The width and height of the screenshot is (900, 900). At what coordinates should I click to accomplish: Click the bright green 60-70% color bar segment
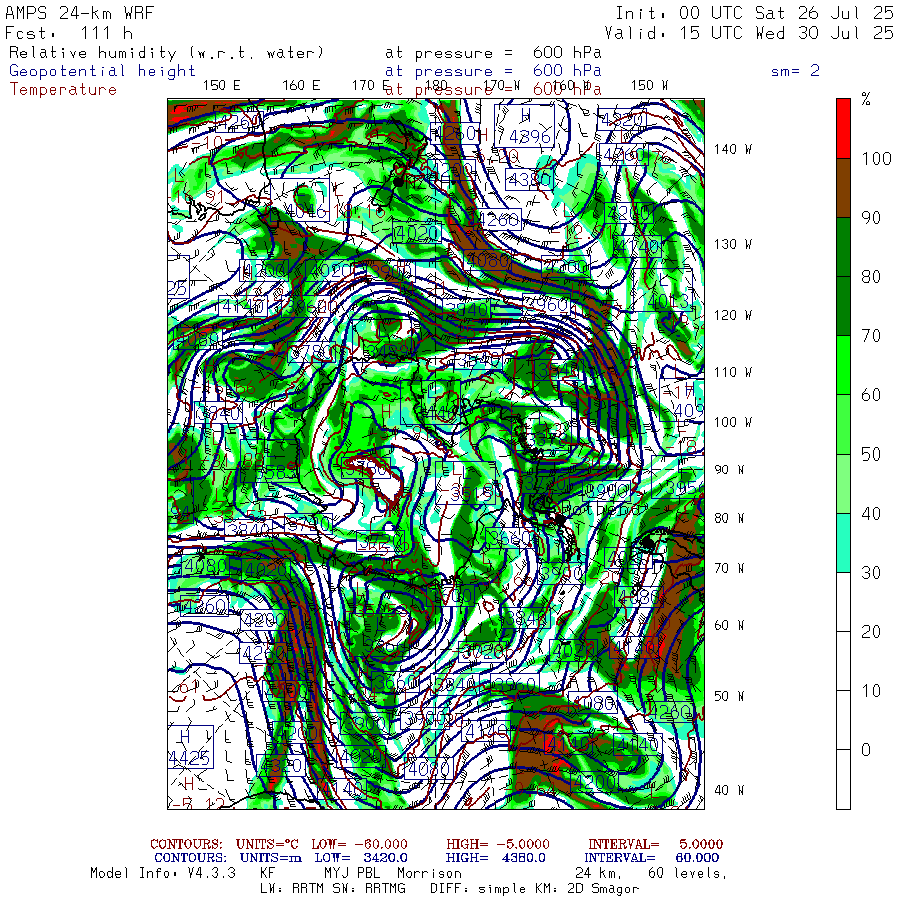tap(843, 365)
